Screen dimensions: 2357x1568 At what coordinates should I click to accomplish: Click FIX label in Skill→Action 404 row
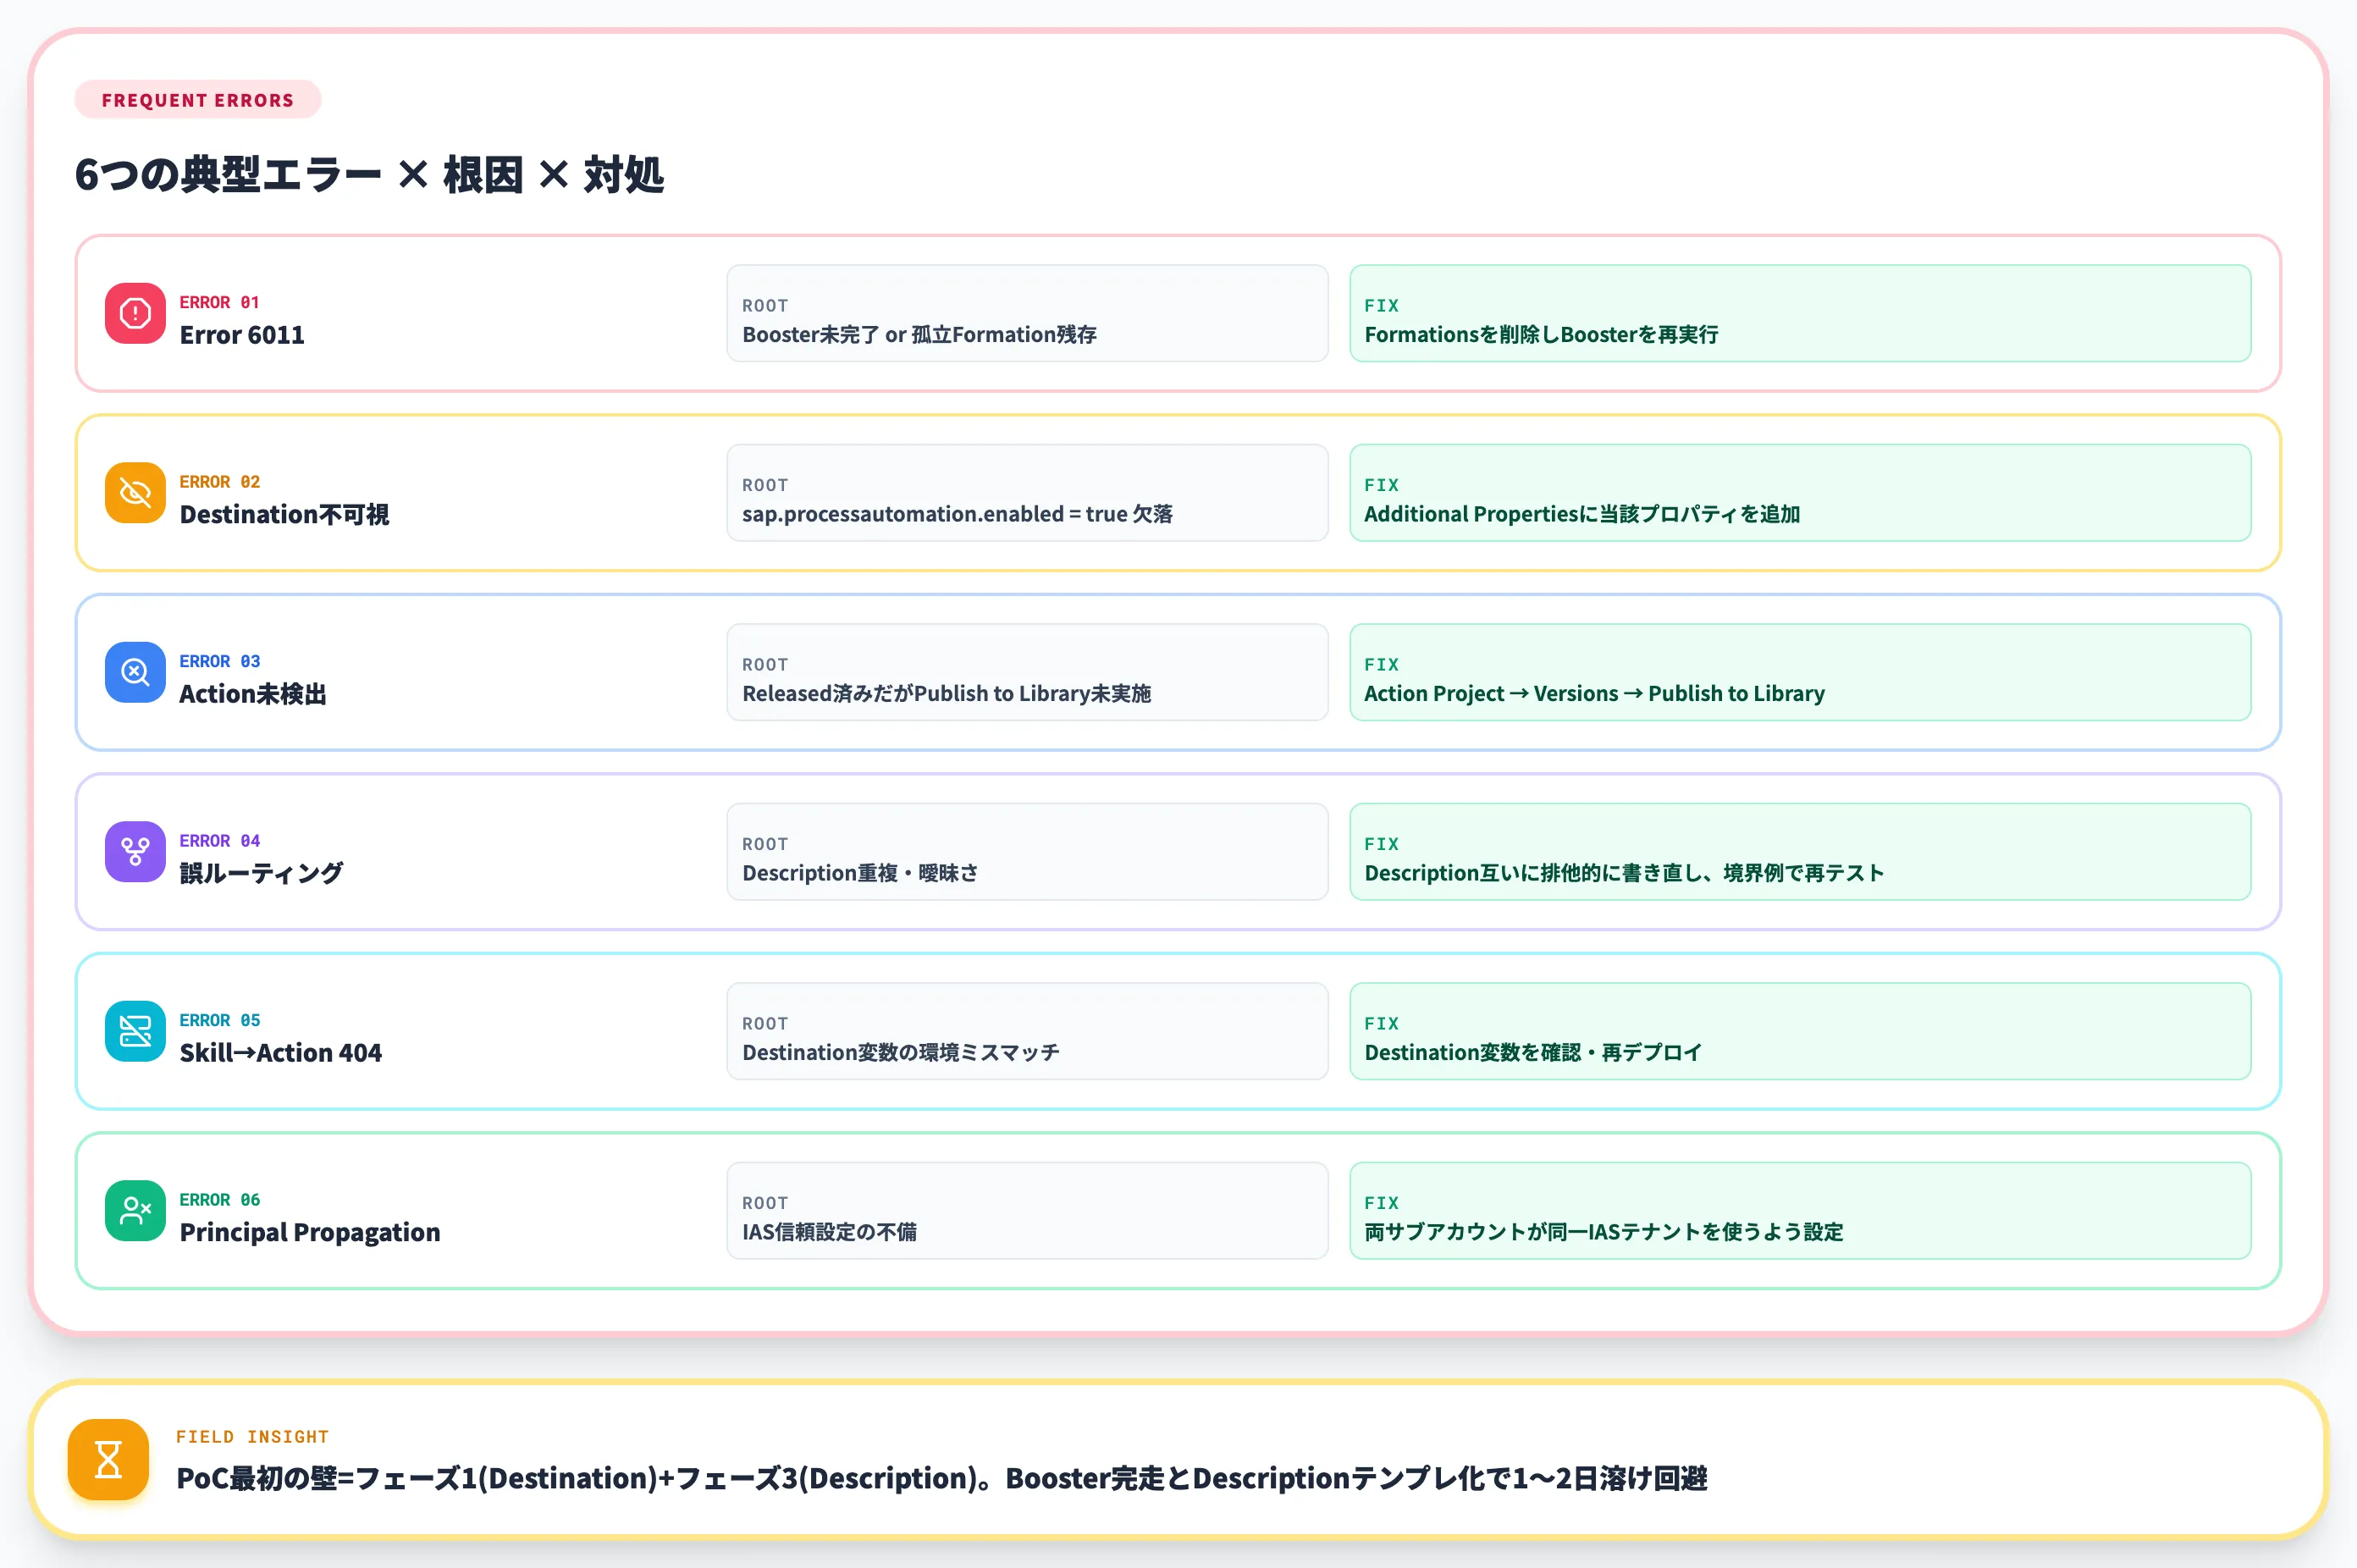click(x=1381, y=1023)
